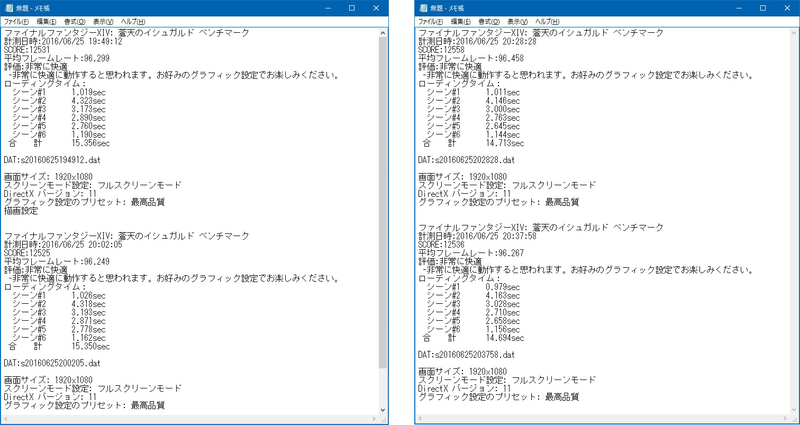800x425 pixels.
Task: Click left arrow of left window horizontal scrollbar
Action: [x=6, y=419]
